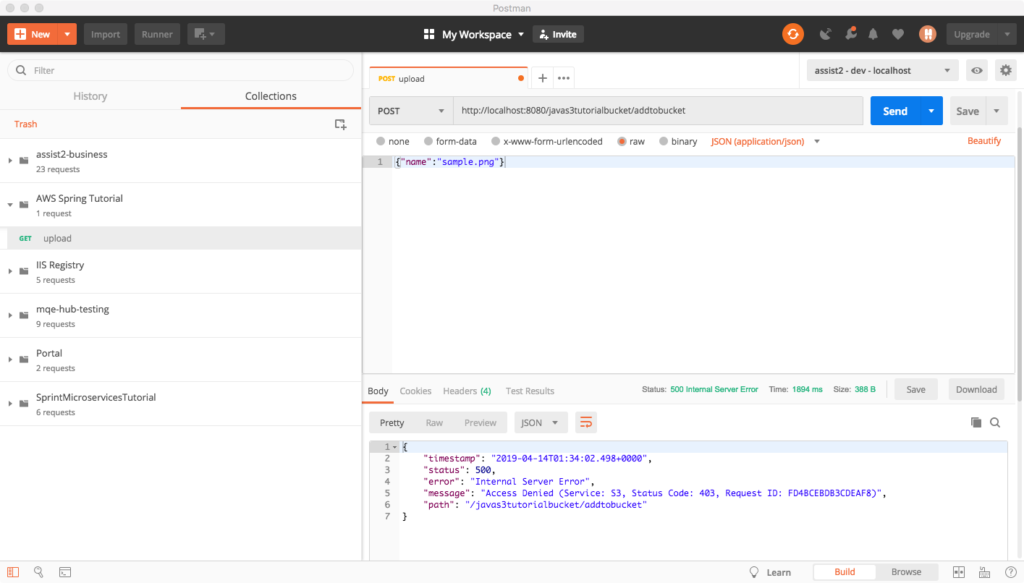This screenshot has width=1024, height=583.
Task: Open the wrench settings icon in header
Action: tap(850, 34)
